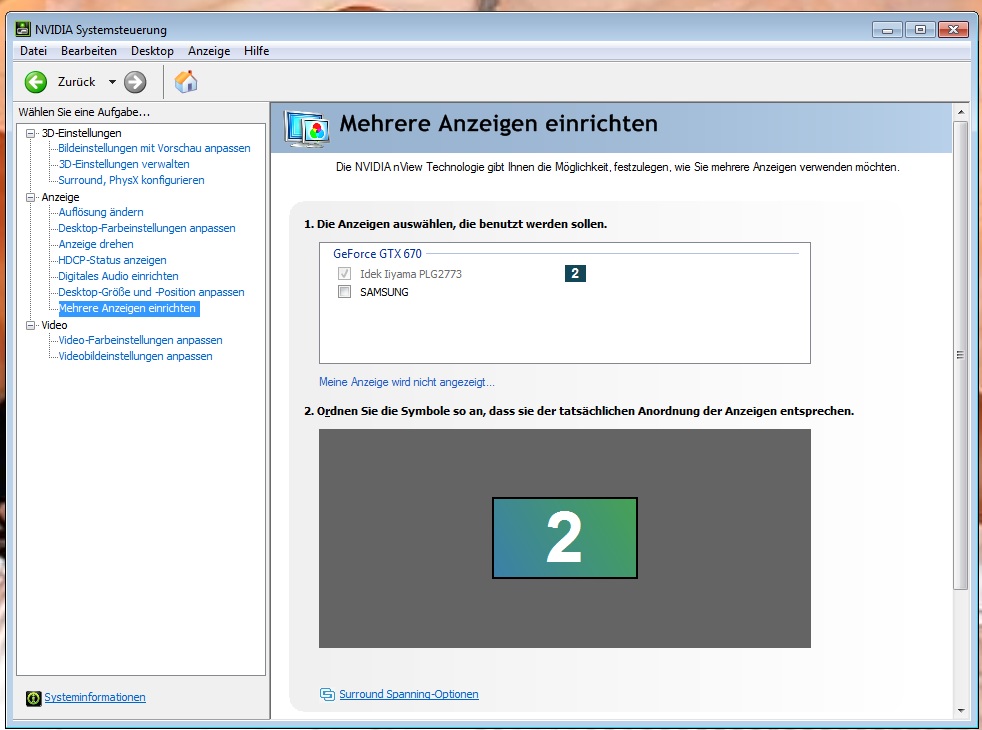The height and width of the screenshot is (730, 982).
Task: Click the green Zurück back arrow
Action: [36, 82]
